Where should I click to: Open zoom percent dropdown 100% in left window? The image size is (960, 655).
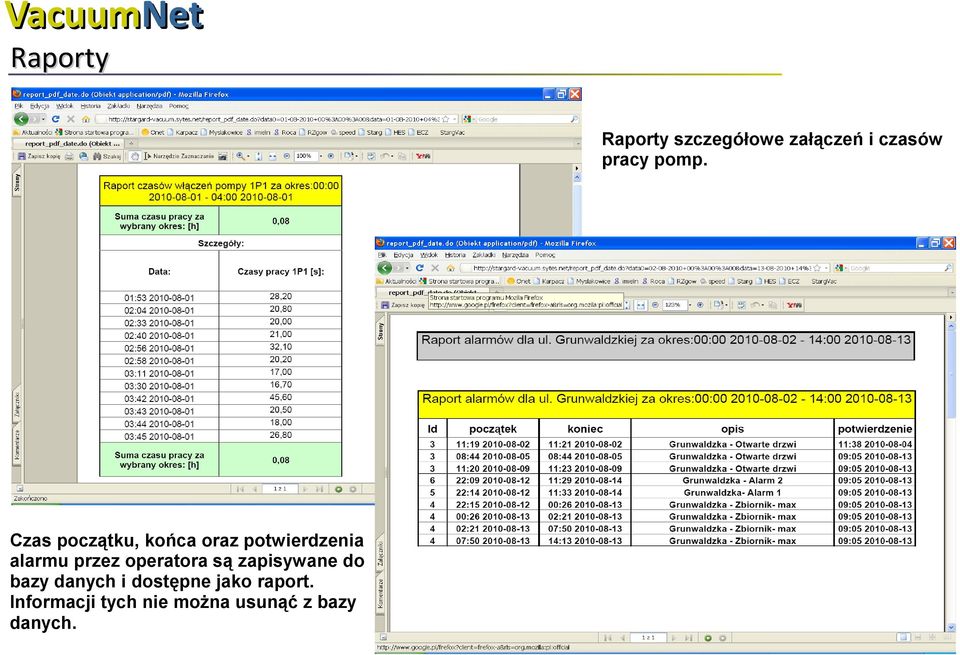click(x=321, y=156)
